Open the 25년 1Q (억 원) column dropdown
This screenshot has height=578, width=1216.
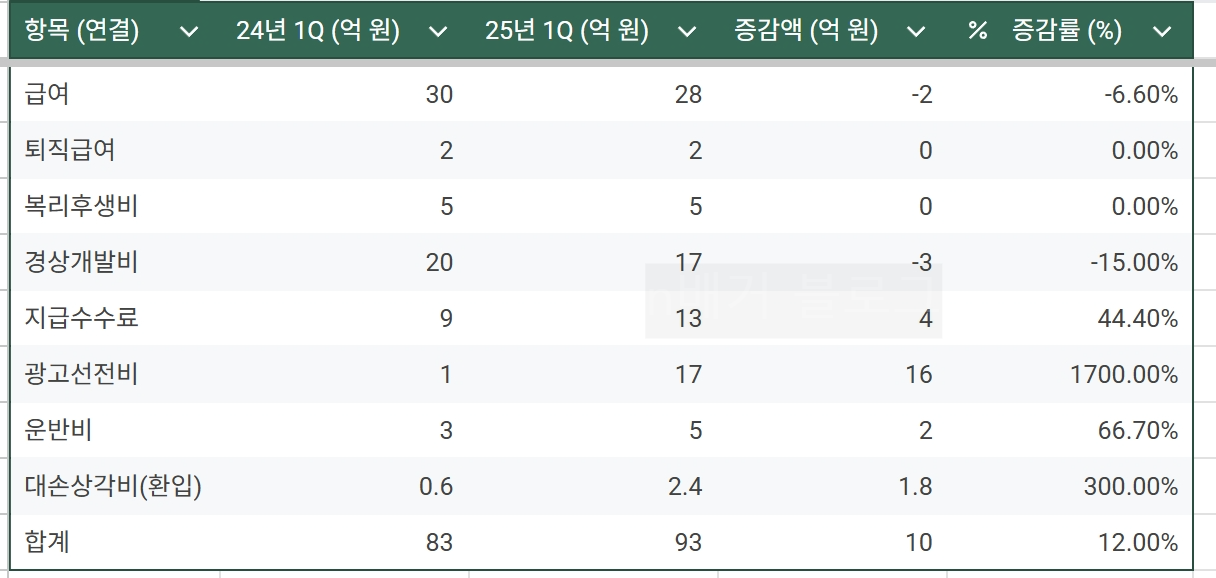(x=686, y=32)
